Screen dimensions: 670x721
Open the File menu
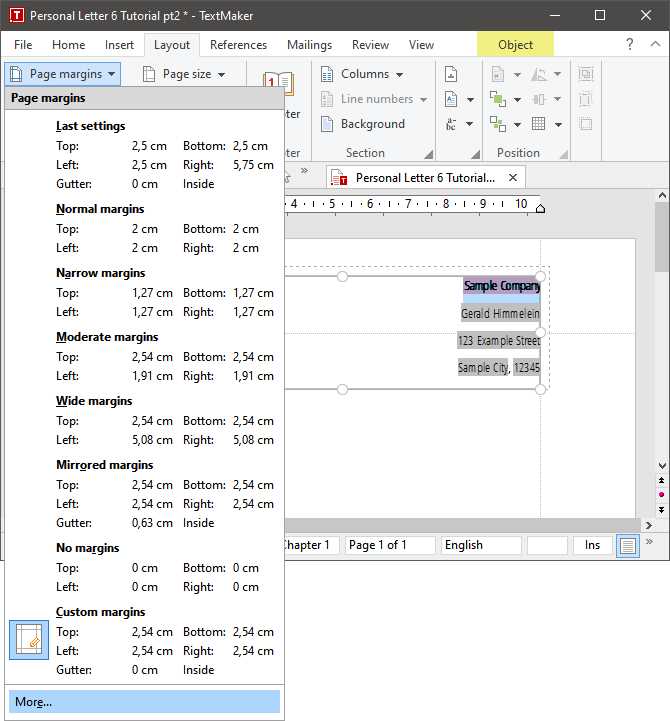pyautogui.click(x=23, y=45)
